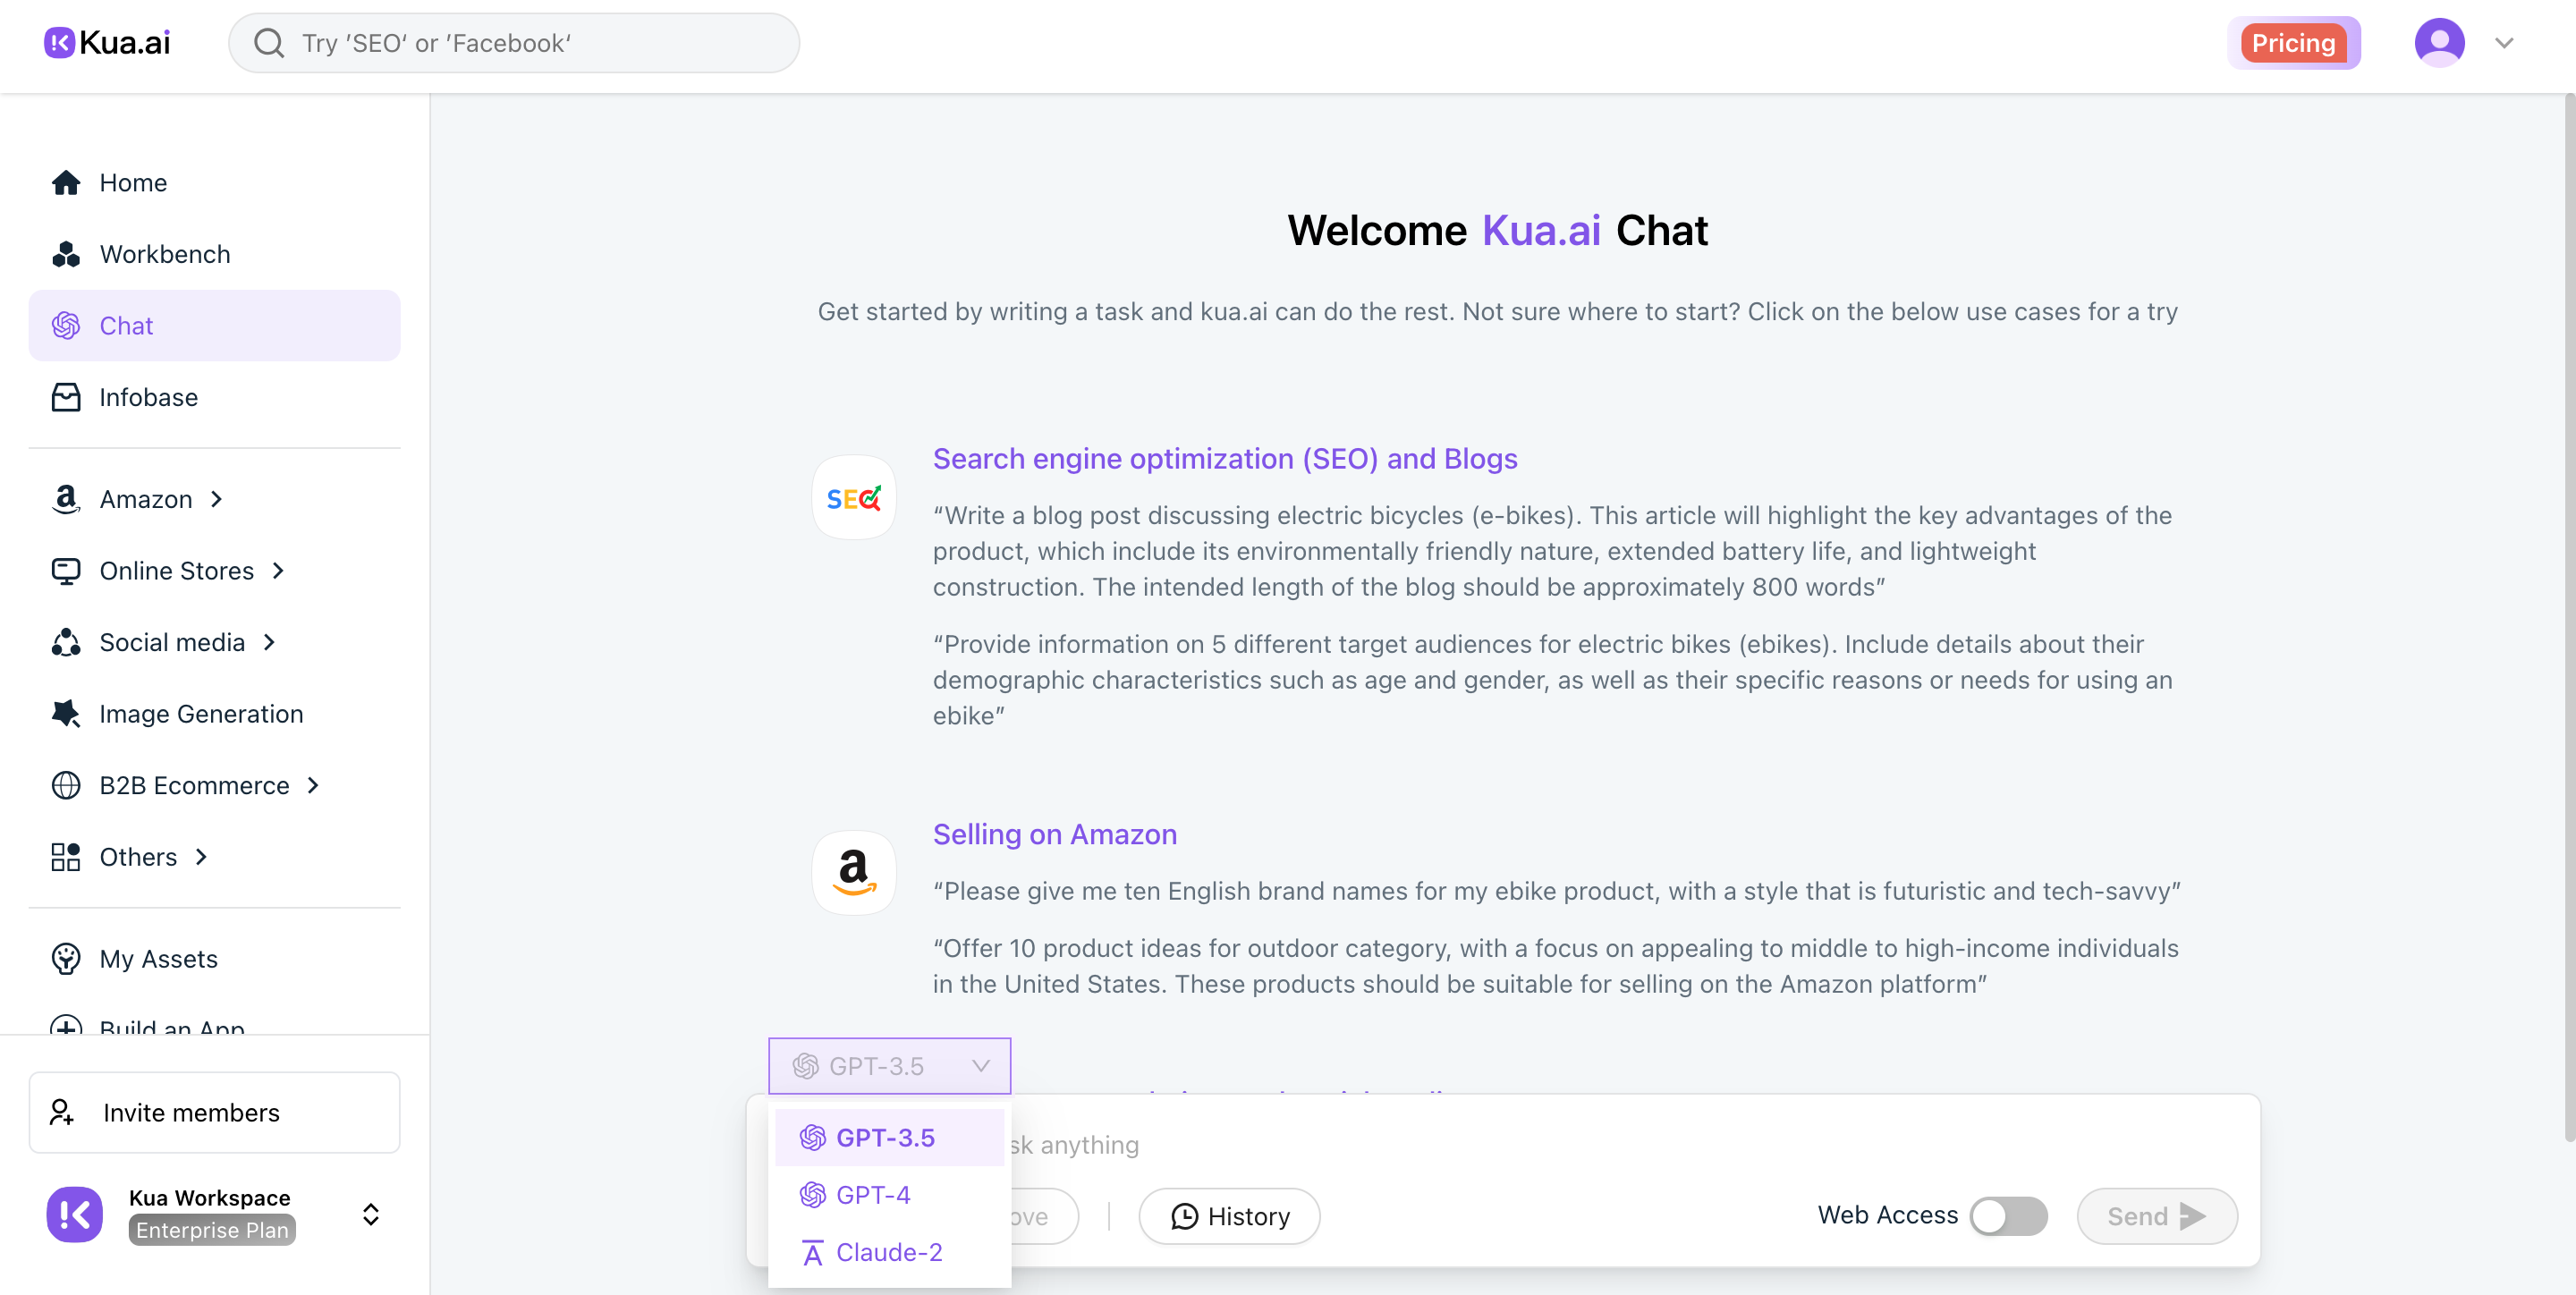Select GPT-4 from model list
The height and width of the screenshot is (1295, 2576).
[x=889, y=1195]
